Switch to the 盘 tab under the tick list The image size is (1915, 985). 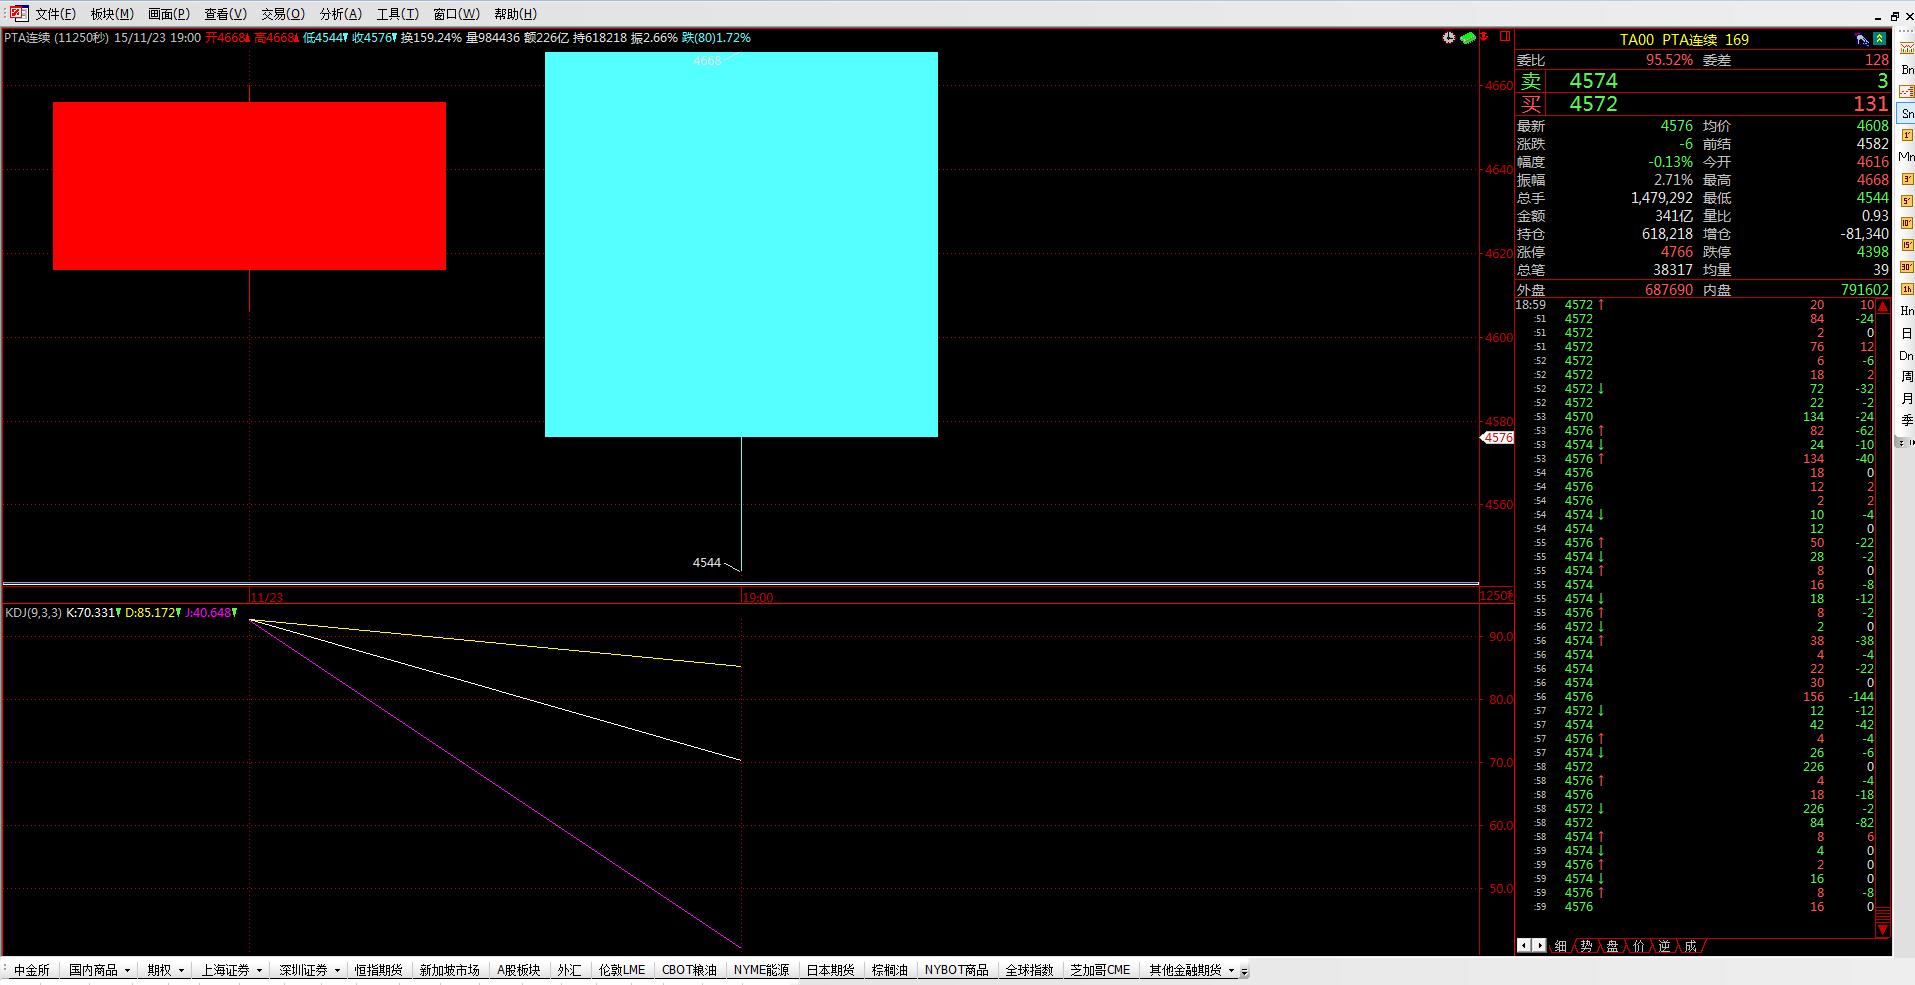(x=1613, y=946)
